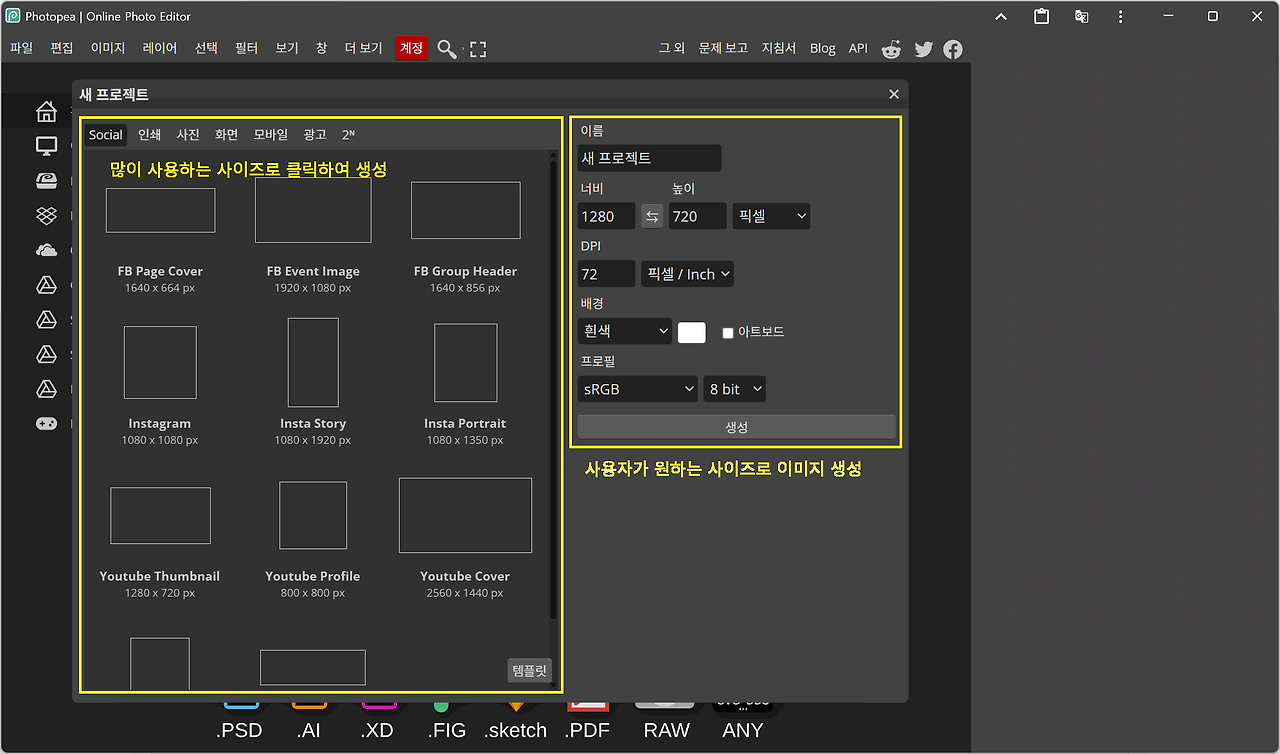Viewport: 1280px width, 754px height.
Task: Open the 이미지 menu
Action: point(108,48)
